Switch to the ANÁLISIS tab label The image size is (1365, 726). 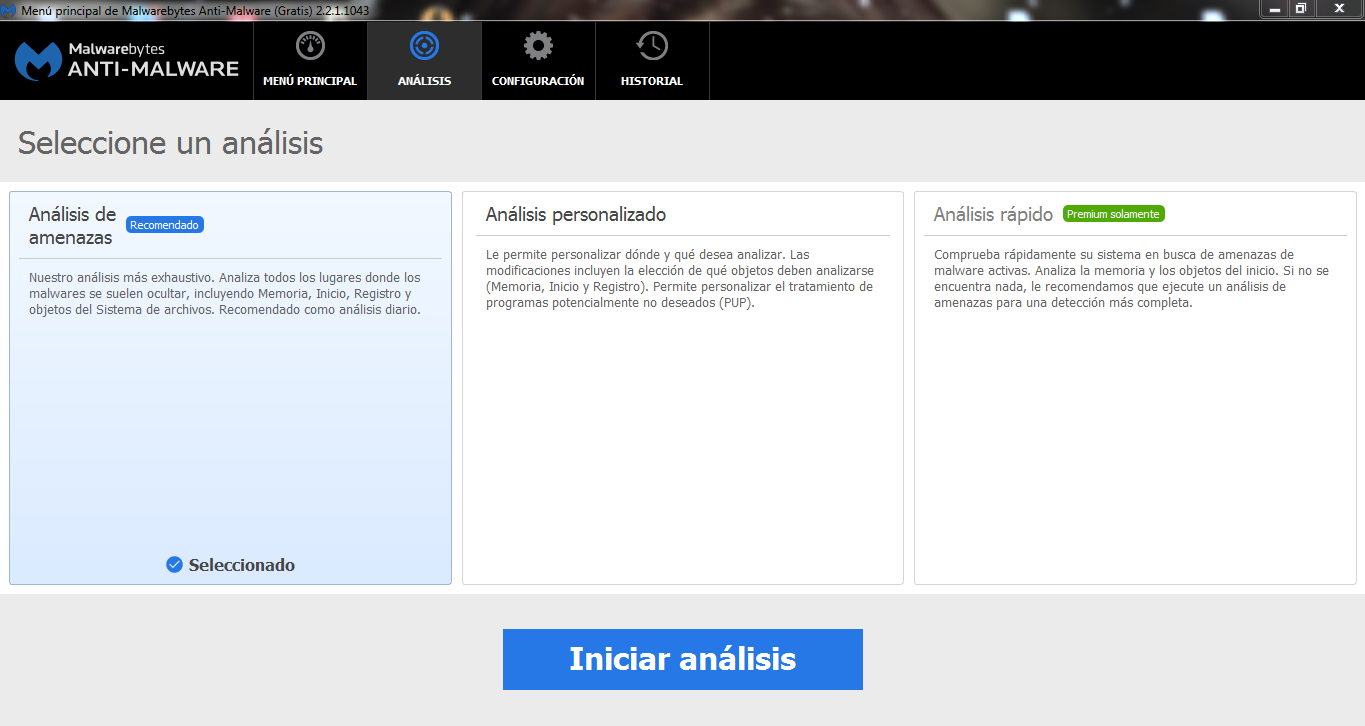point(424,81)
